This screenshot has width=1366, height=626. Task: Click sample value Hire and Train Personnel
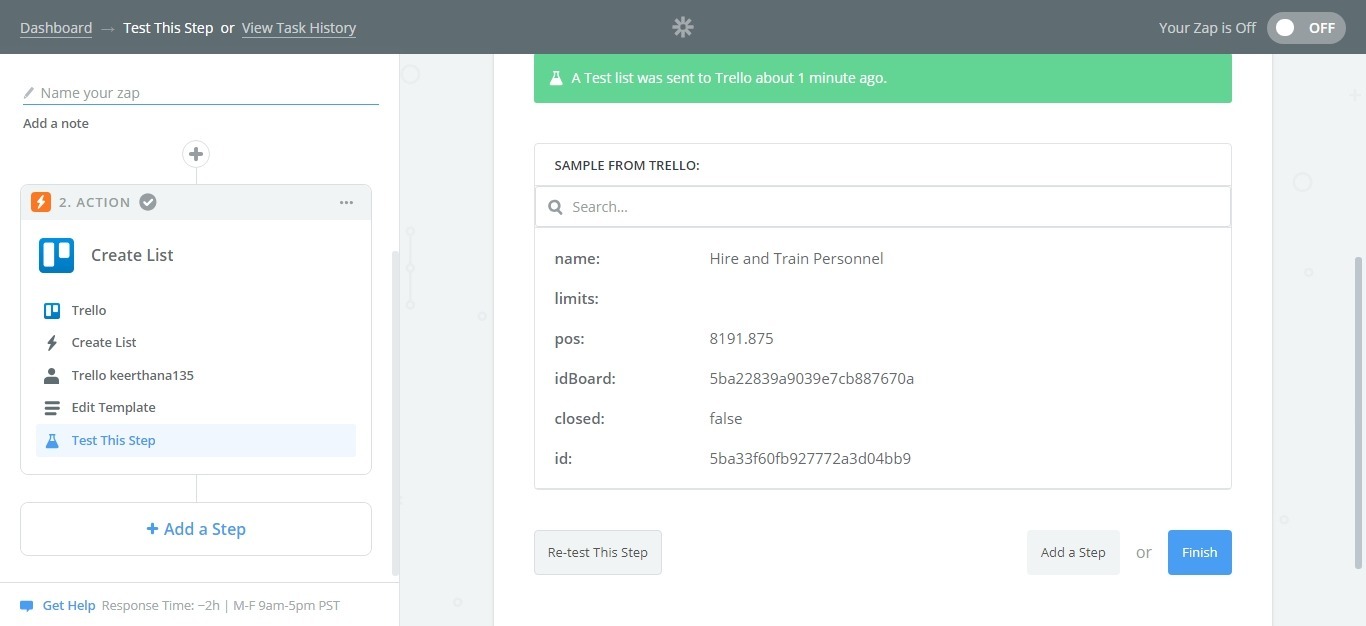(x=796, y=258)
